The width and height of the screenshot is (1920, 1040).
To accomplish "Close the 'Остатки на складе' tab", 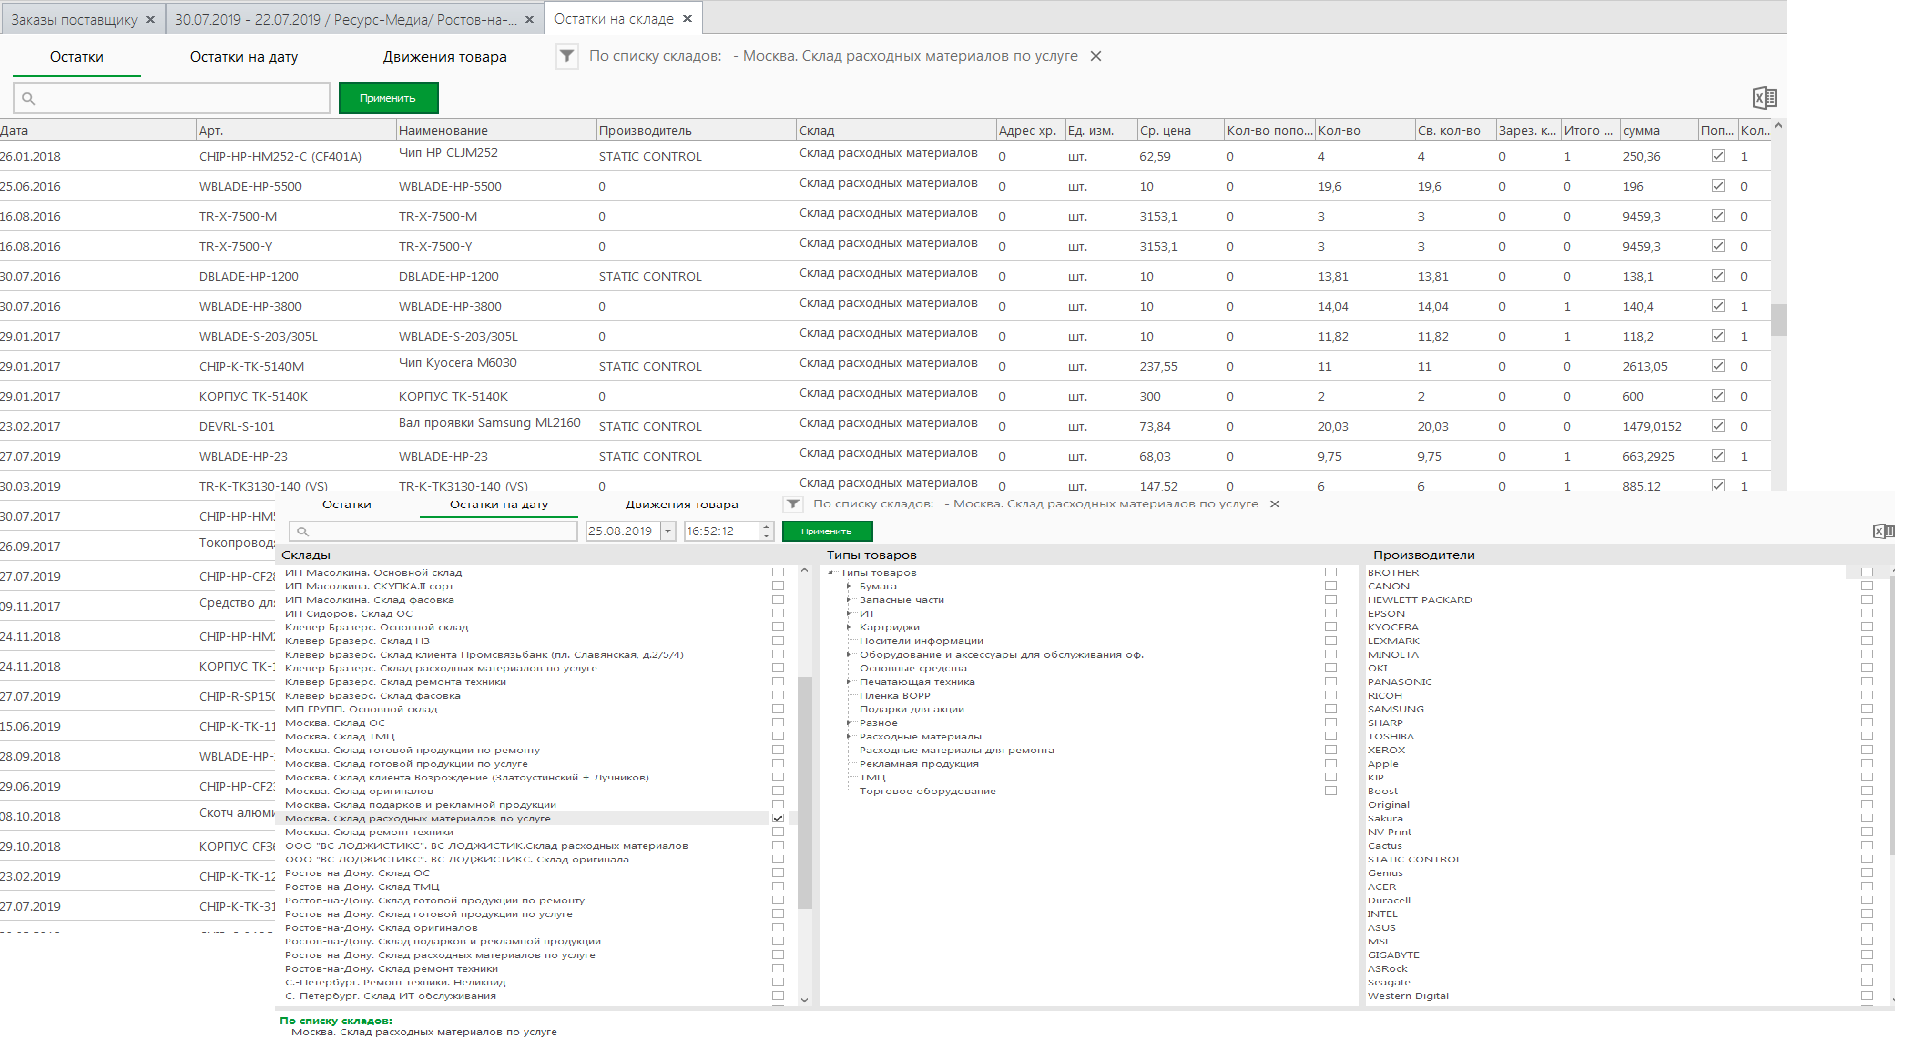I will coord(687,19).
